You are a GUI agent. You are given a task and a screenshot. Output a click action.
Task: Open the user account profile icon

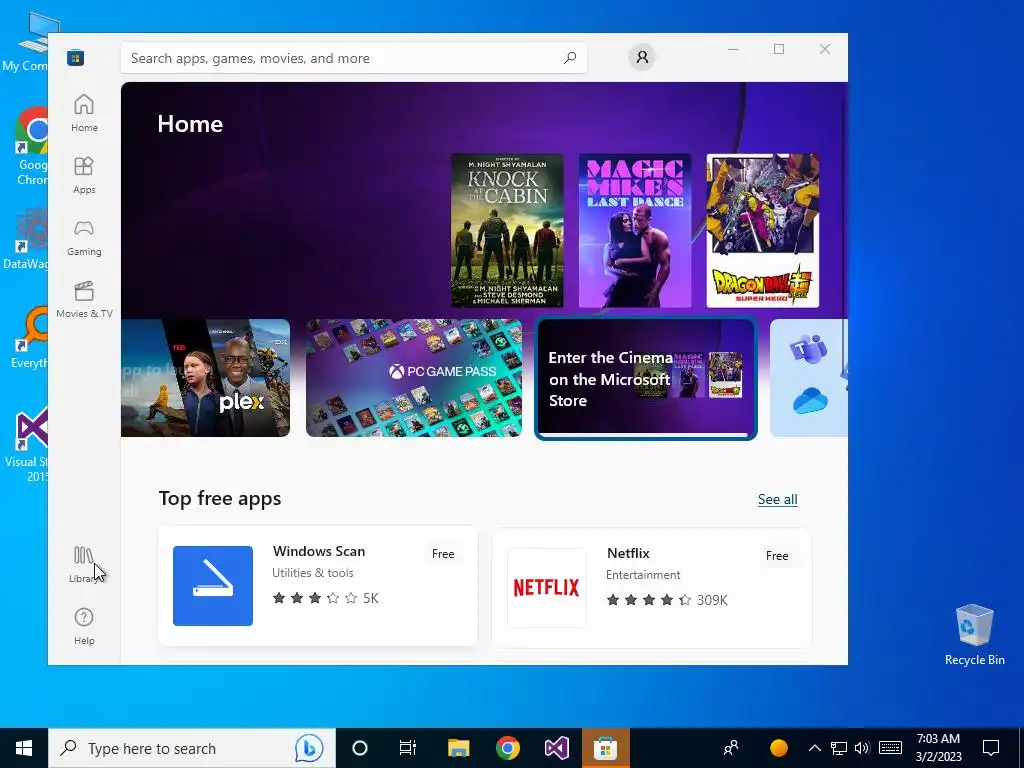pyautogui.click(x=642, y=57)
